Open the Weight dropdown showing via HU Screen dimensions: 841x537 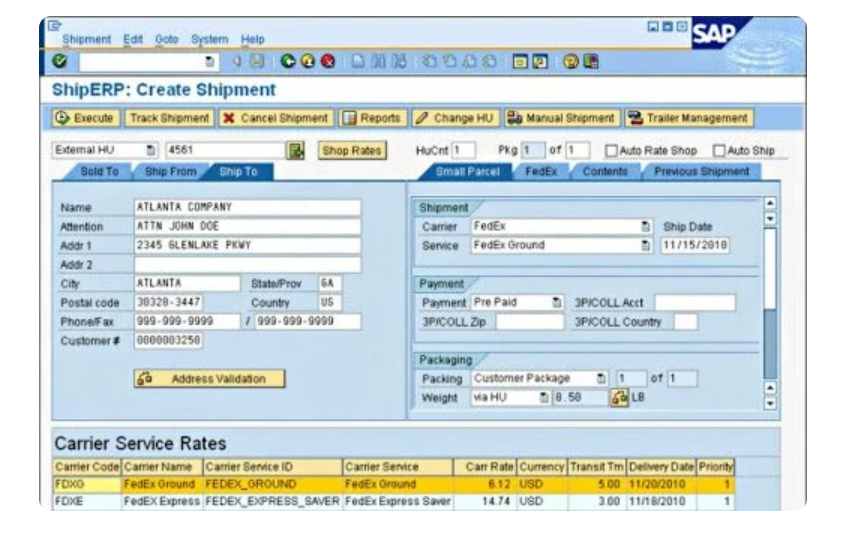[544, 398]
